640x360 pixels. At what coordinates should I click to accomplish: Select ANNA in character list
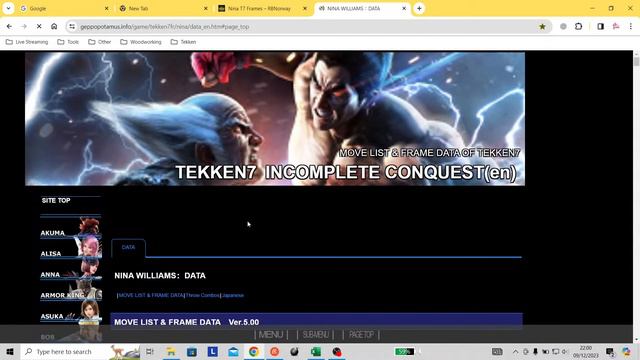(71, 269)
